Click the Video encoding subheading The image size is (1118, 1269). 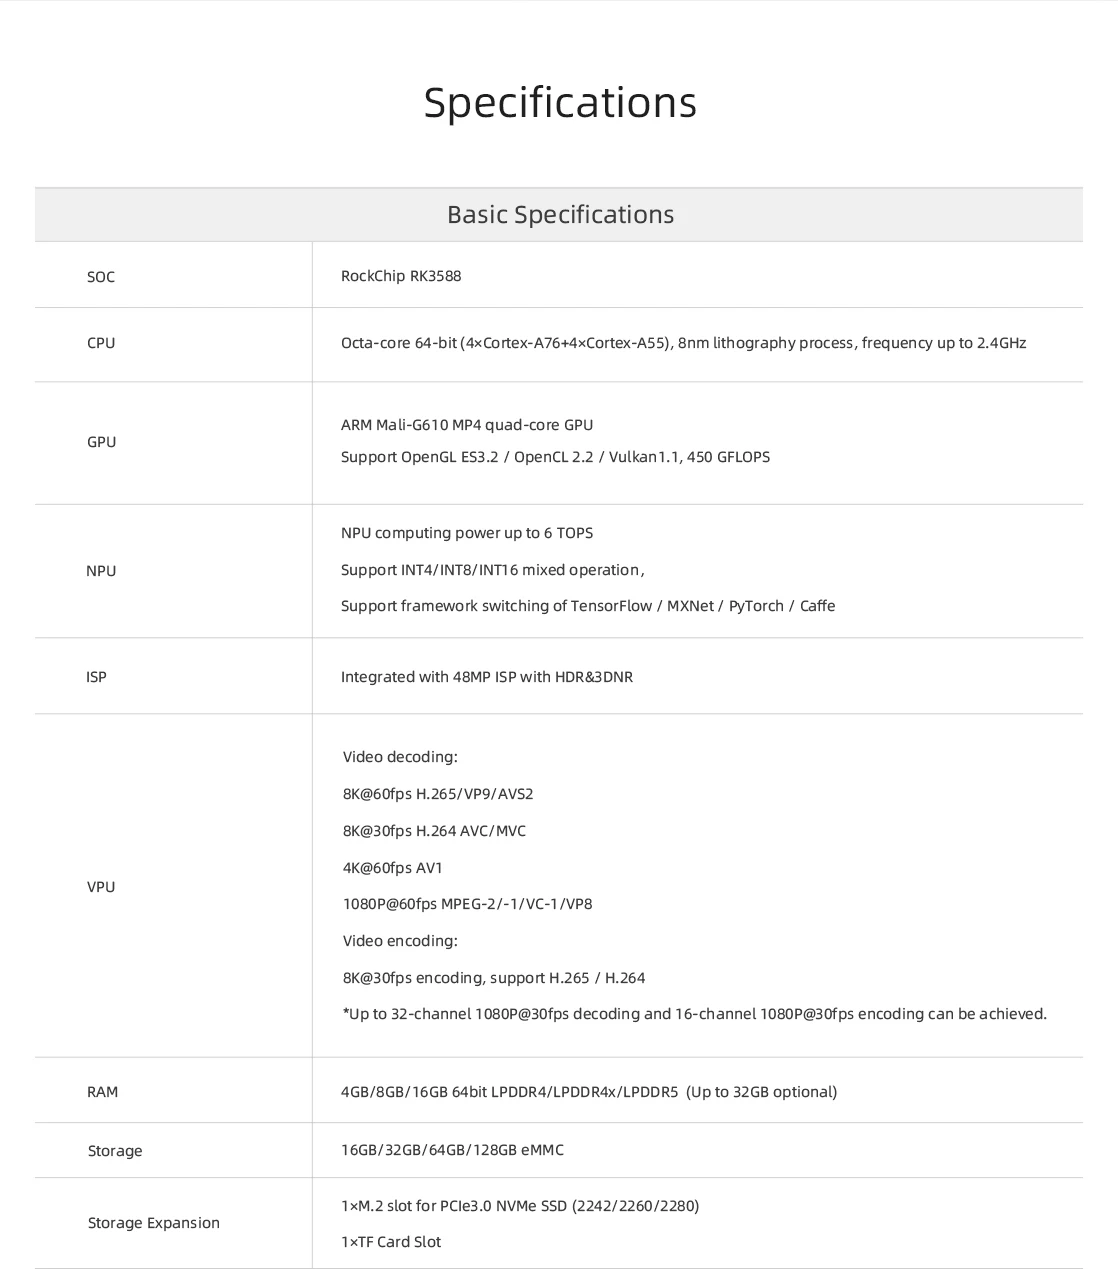coord(400,941)
